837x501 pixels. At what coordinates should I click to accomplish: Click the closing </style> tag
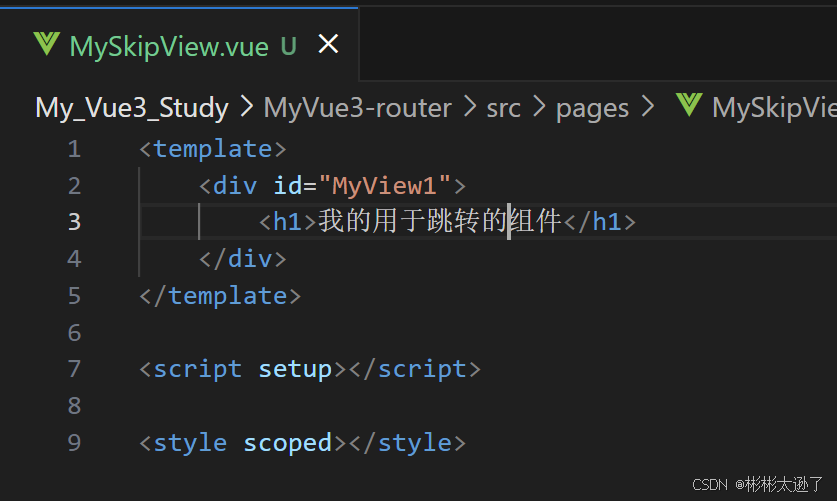[x=408, y=443]
